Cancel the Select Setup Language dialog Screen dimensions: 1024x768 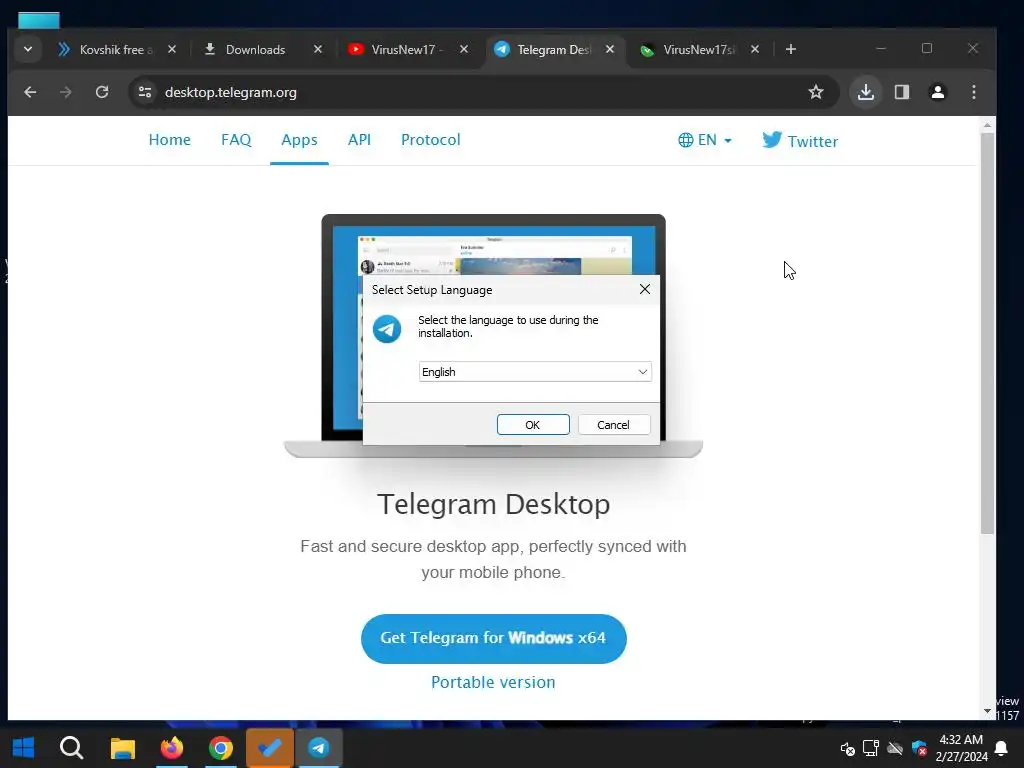[x=614, y=424]
